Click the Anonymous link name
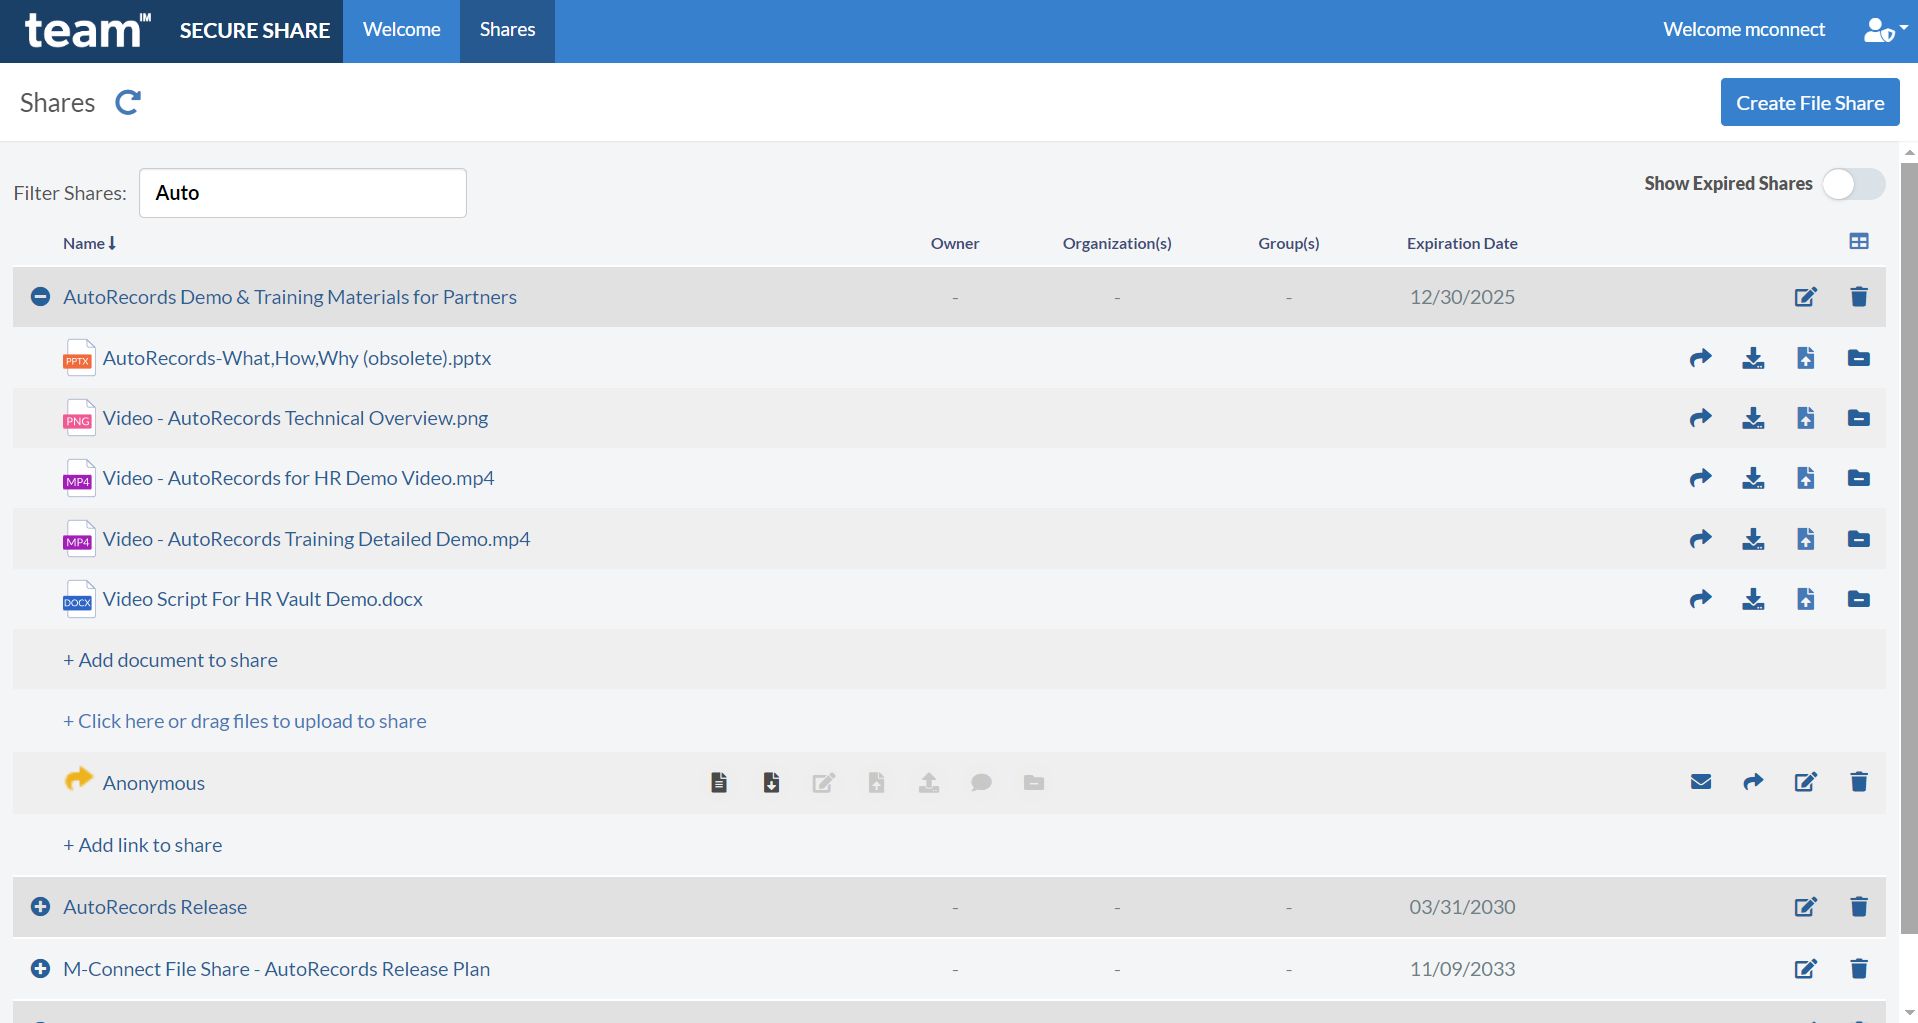Screen dimensions: 1918x1023 [153, 783]
